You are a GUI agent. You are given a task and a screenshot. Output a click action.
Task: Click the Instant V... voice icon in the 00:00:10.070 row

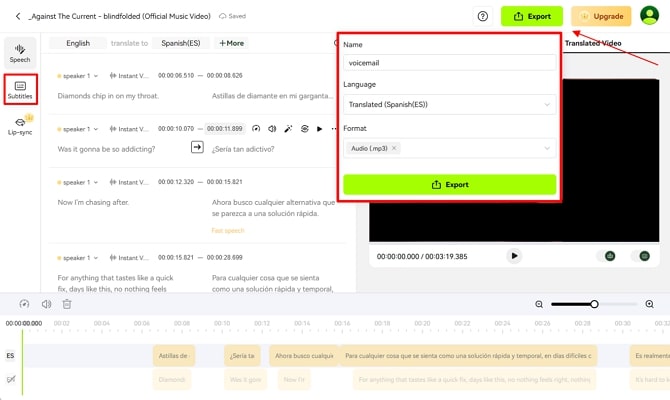tap(113, 129)
